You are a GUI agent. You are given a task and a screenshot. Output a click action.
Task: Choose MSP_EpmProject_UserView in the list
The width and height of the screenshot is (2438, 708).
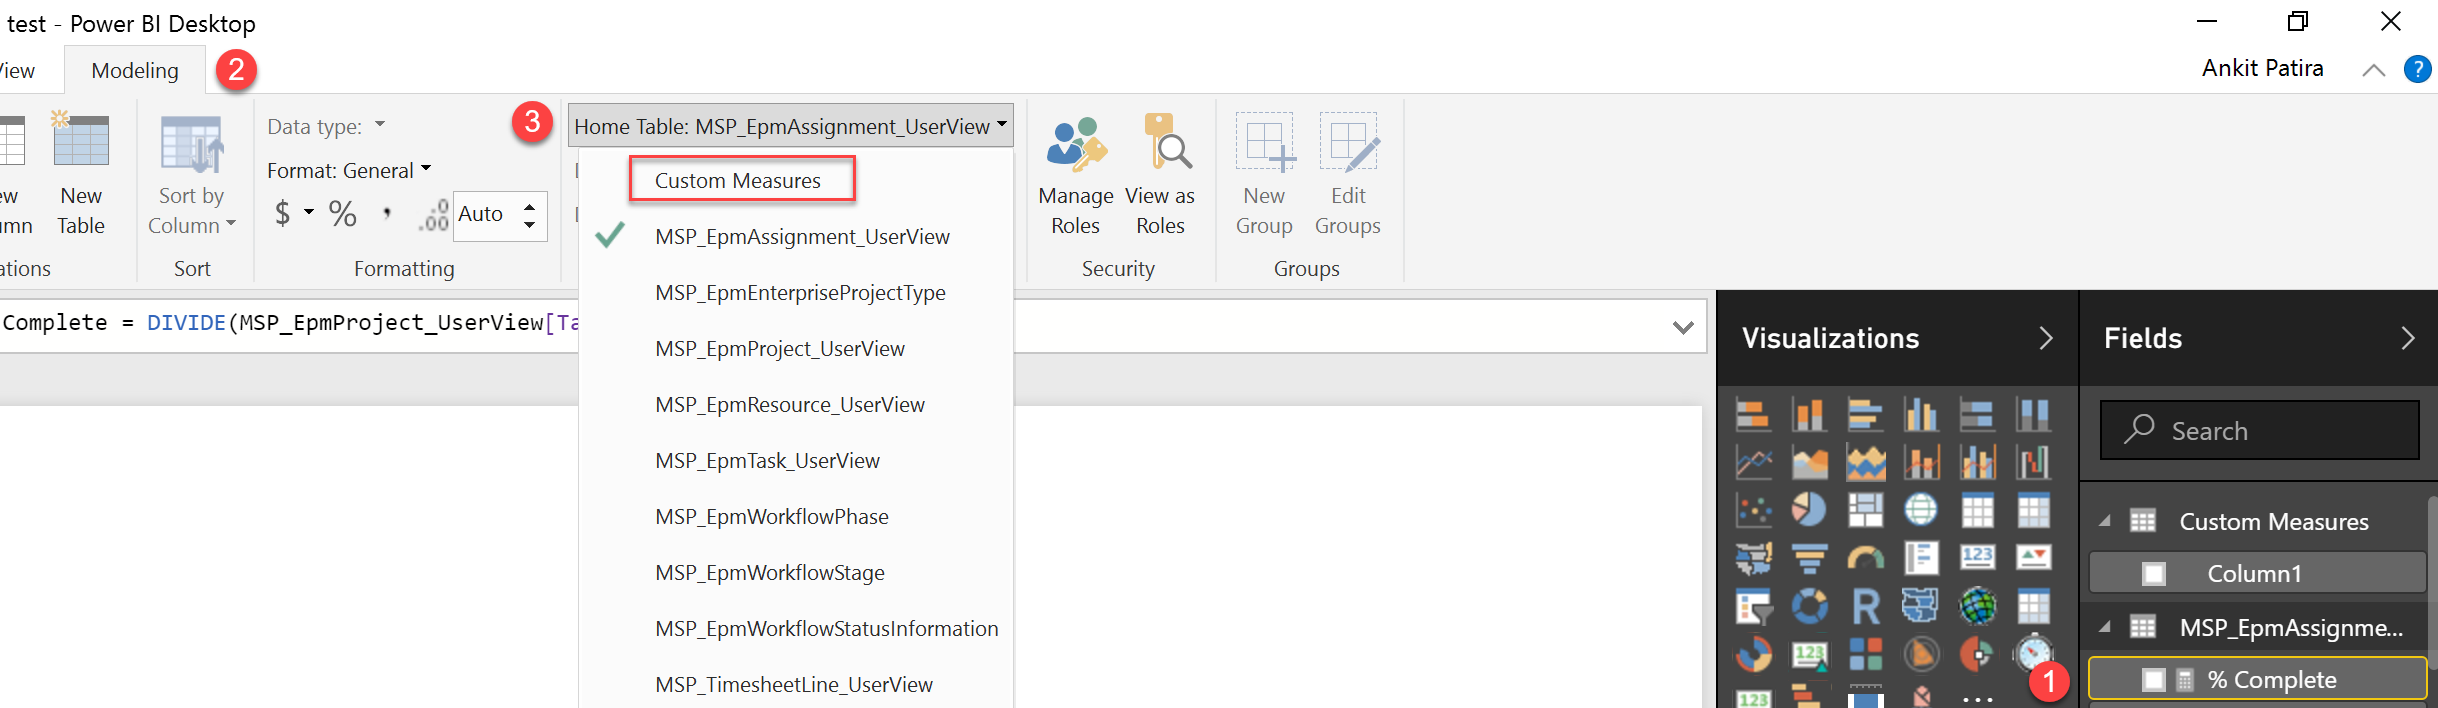click(x=780, y=349)
